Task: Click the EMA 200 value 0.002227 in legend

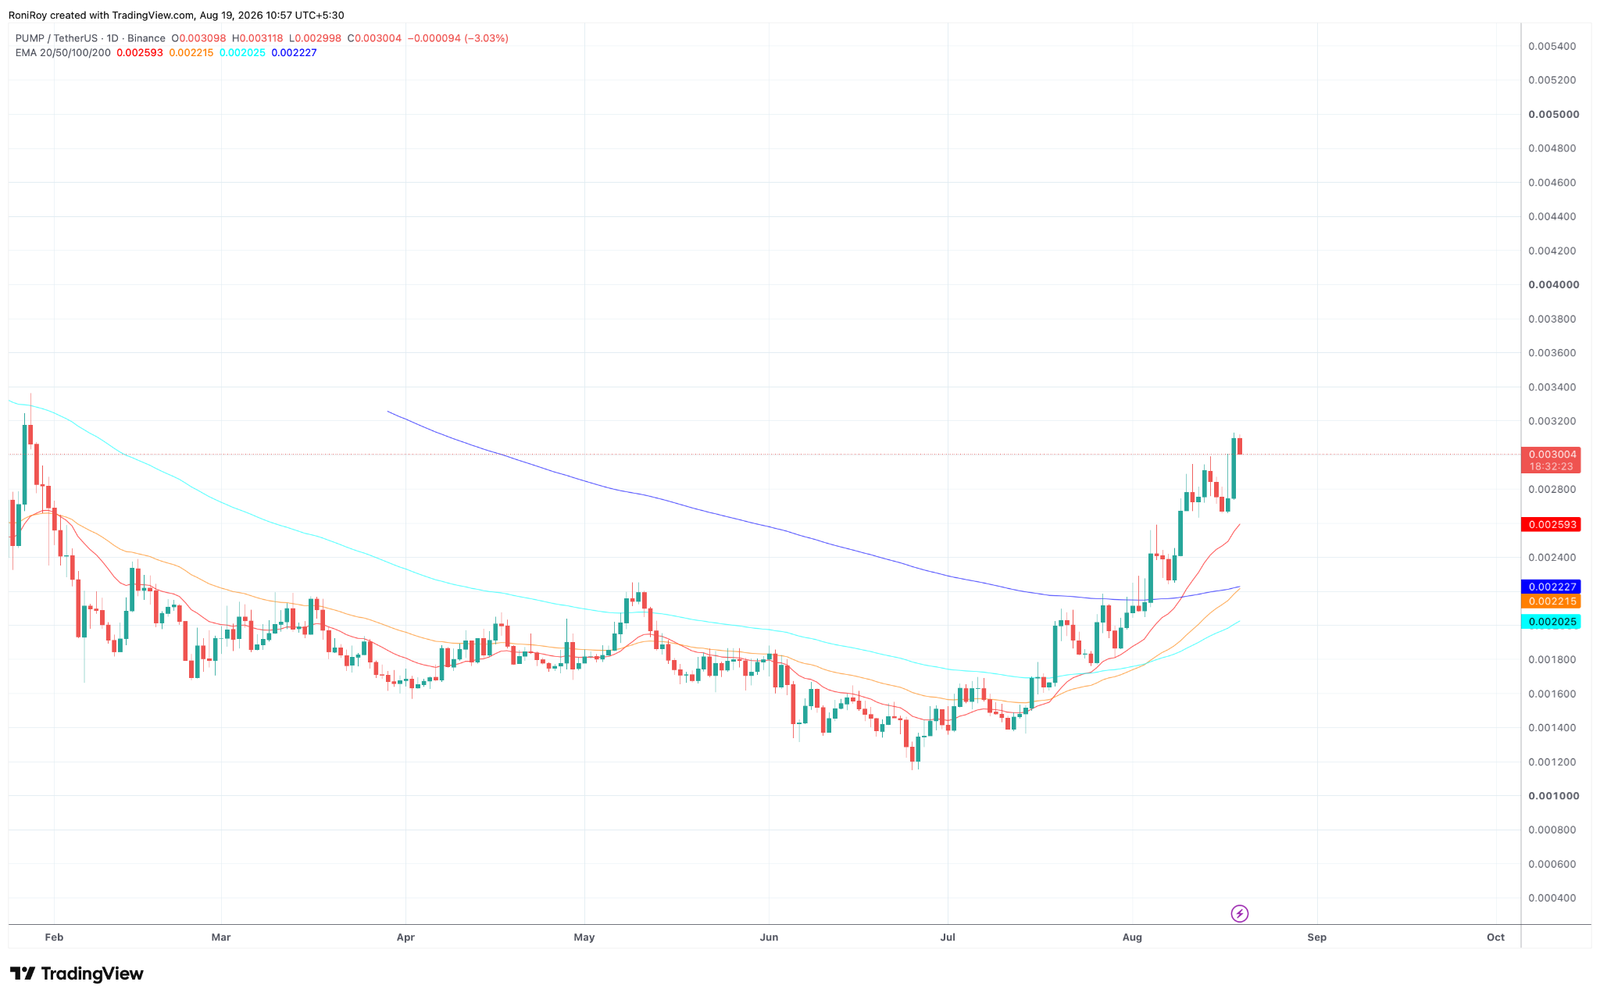Action: (x=294, y=52)
